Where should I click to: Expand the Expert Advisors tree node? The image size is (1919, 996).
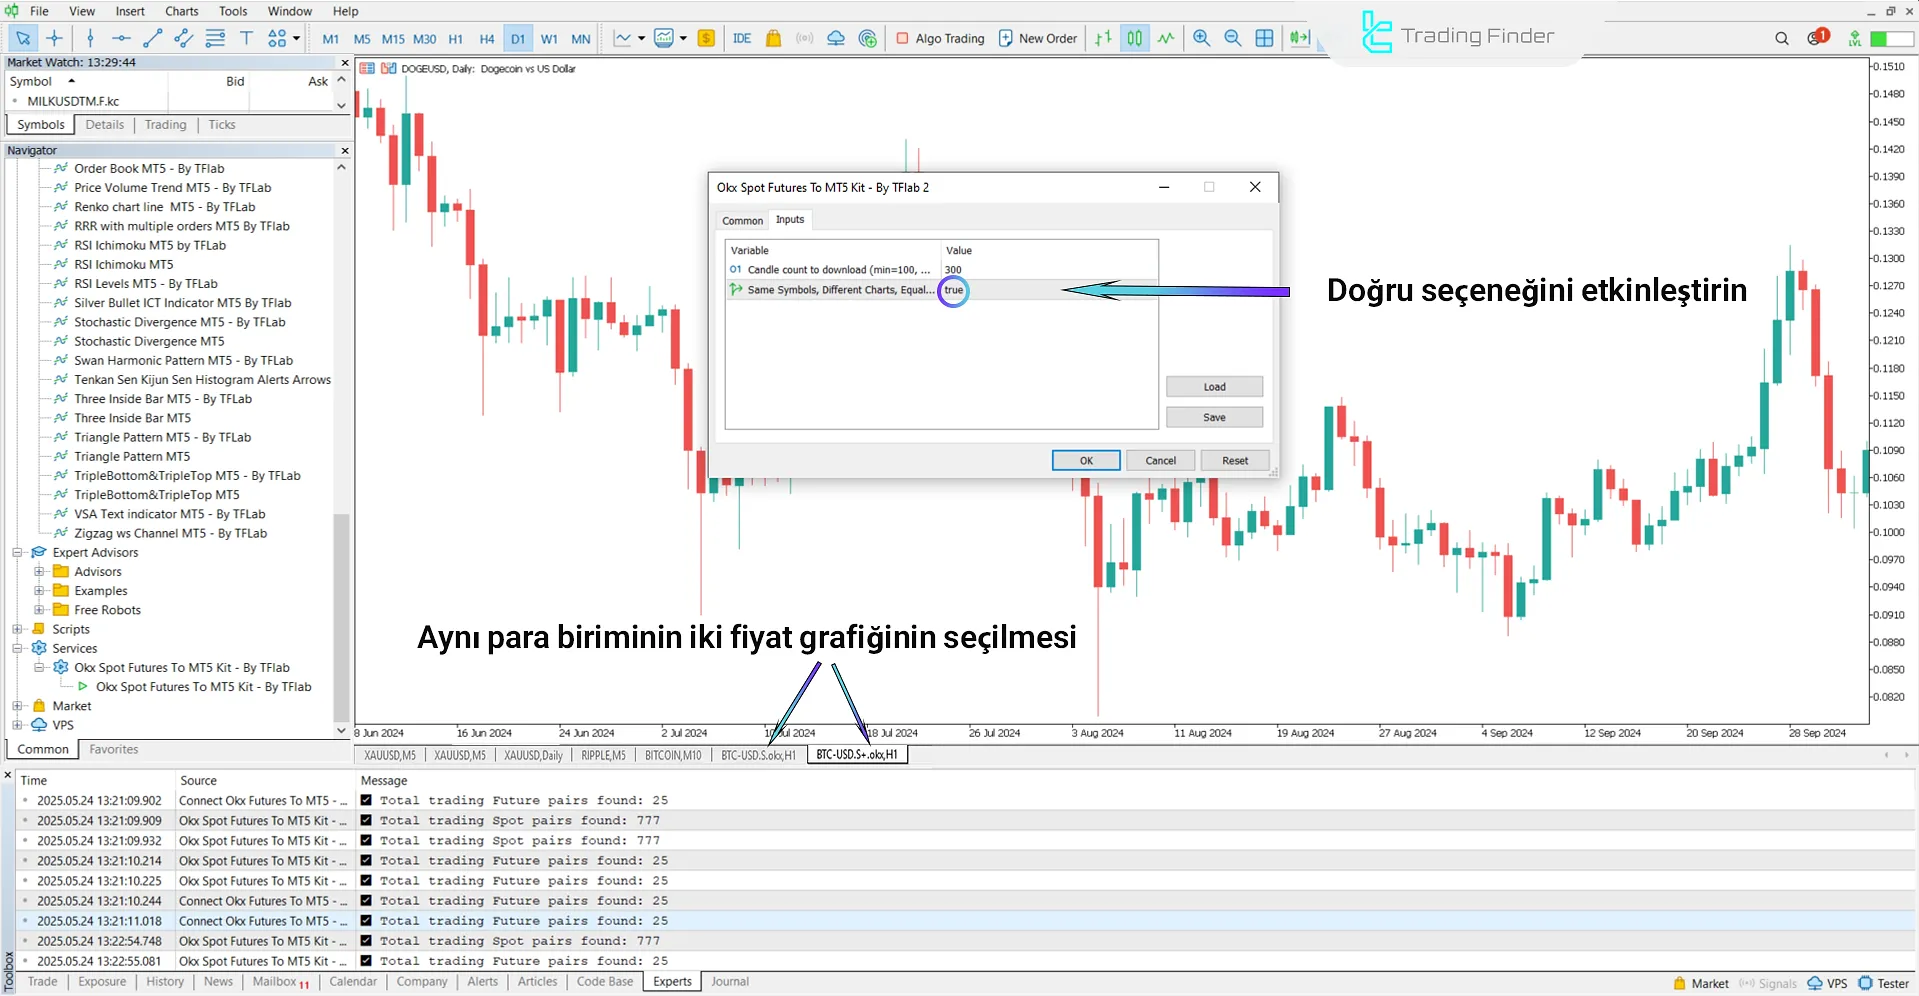click(17, 552)
